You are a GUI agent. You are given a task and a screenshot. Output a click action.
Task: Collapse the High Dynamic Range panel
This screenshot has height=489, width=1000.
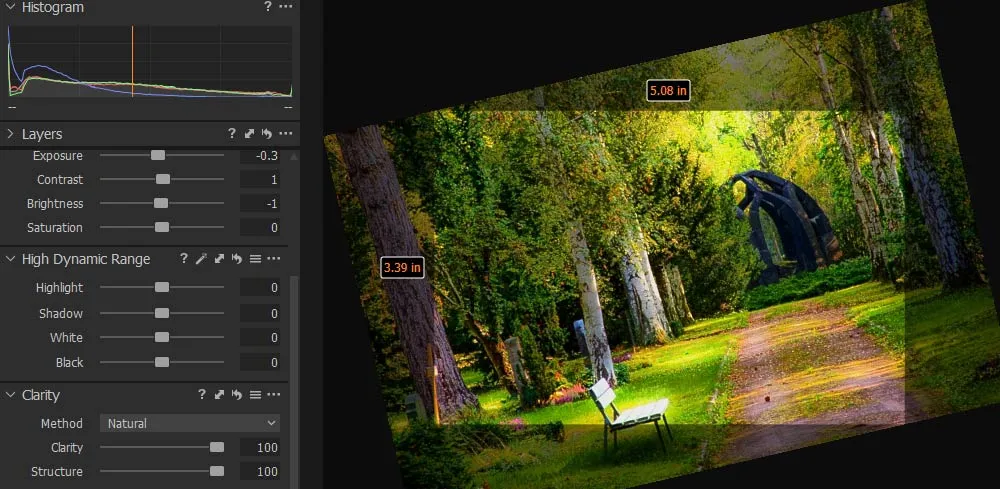coord(10,259)
